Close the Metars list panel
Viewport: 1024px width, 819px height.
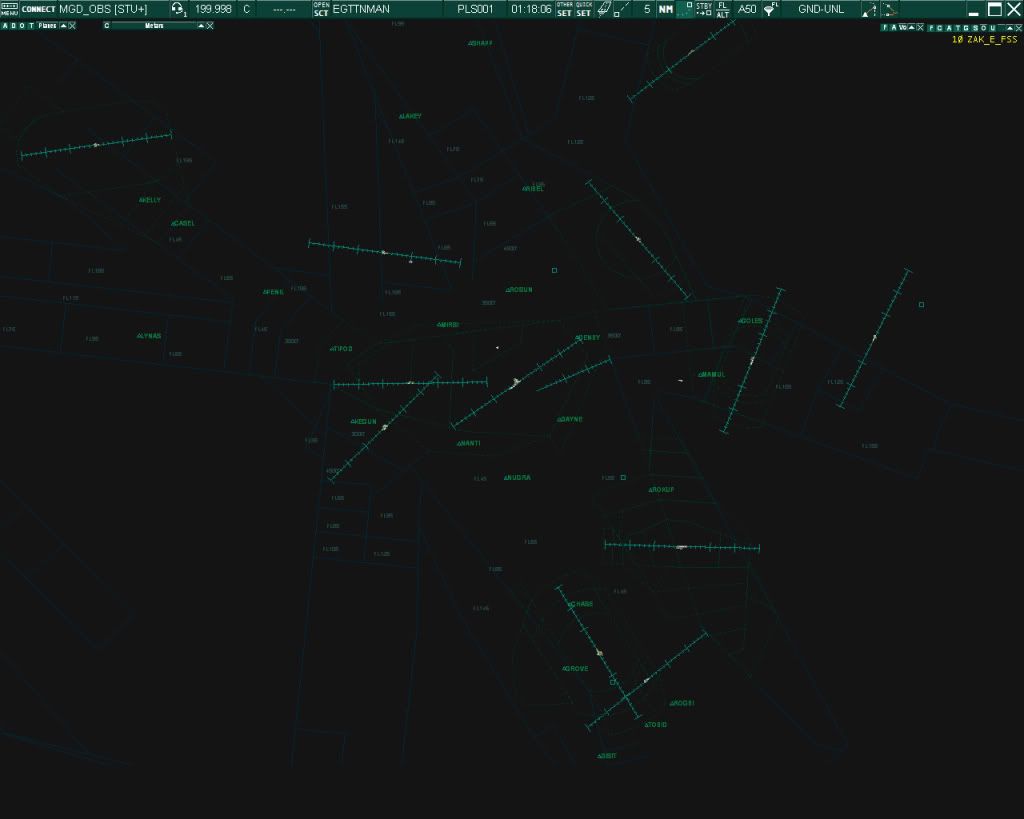tap(210, 25)
